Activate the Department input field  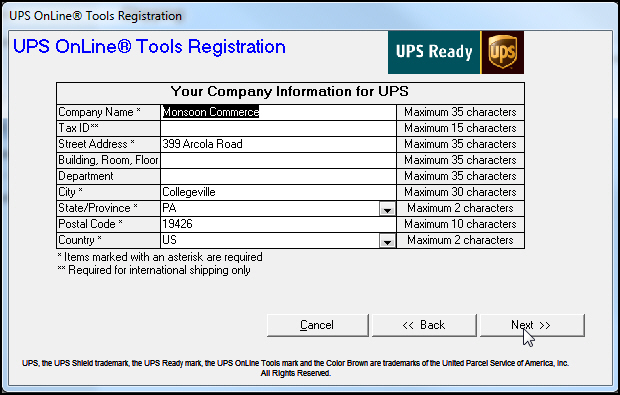pos(278,176)
